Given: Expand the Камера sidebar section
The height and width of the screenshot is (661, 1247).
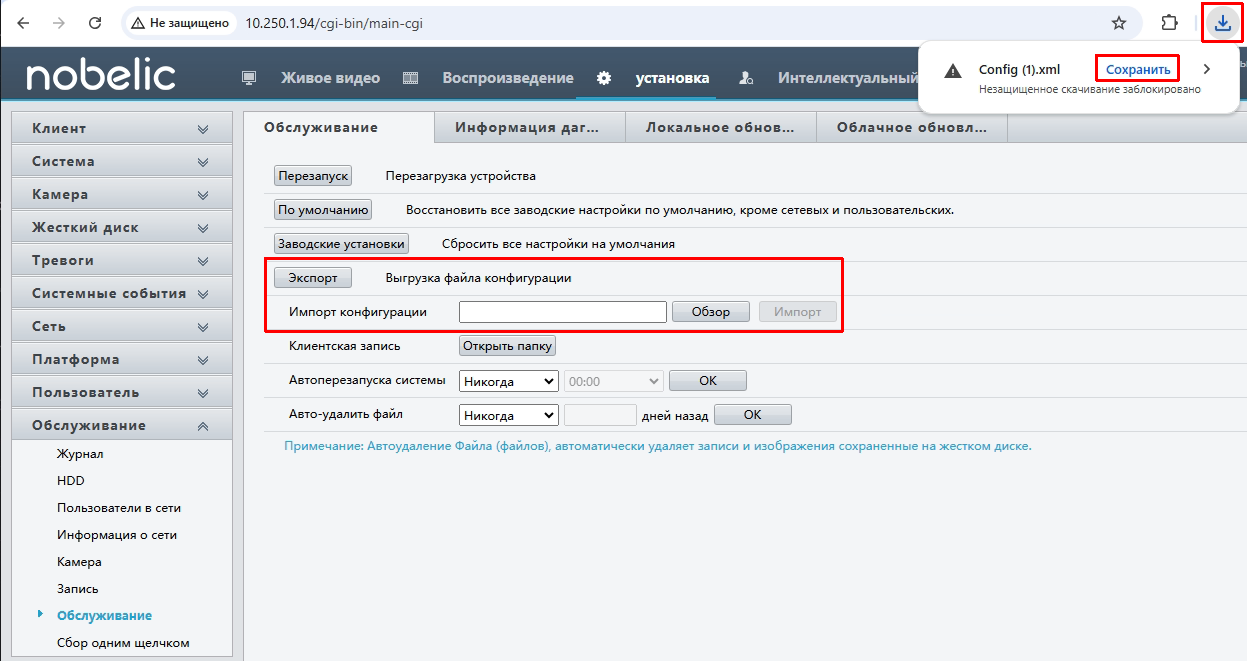Looking at the screenshot, I should [x=121, y=194].
